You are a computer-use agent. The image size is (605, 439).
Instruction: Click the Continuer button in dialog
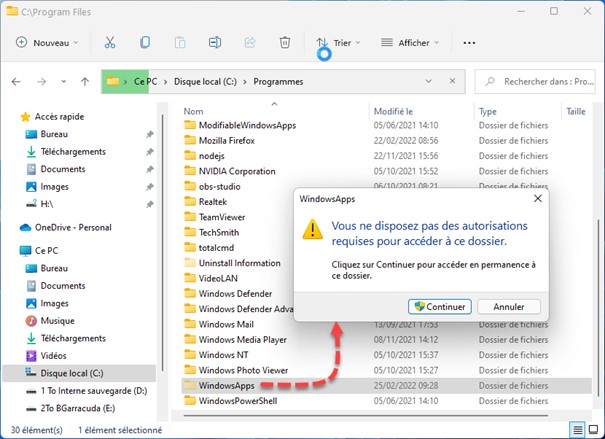point(440,306)
